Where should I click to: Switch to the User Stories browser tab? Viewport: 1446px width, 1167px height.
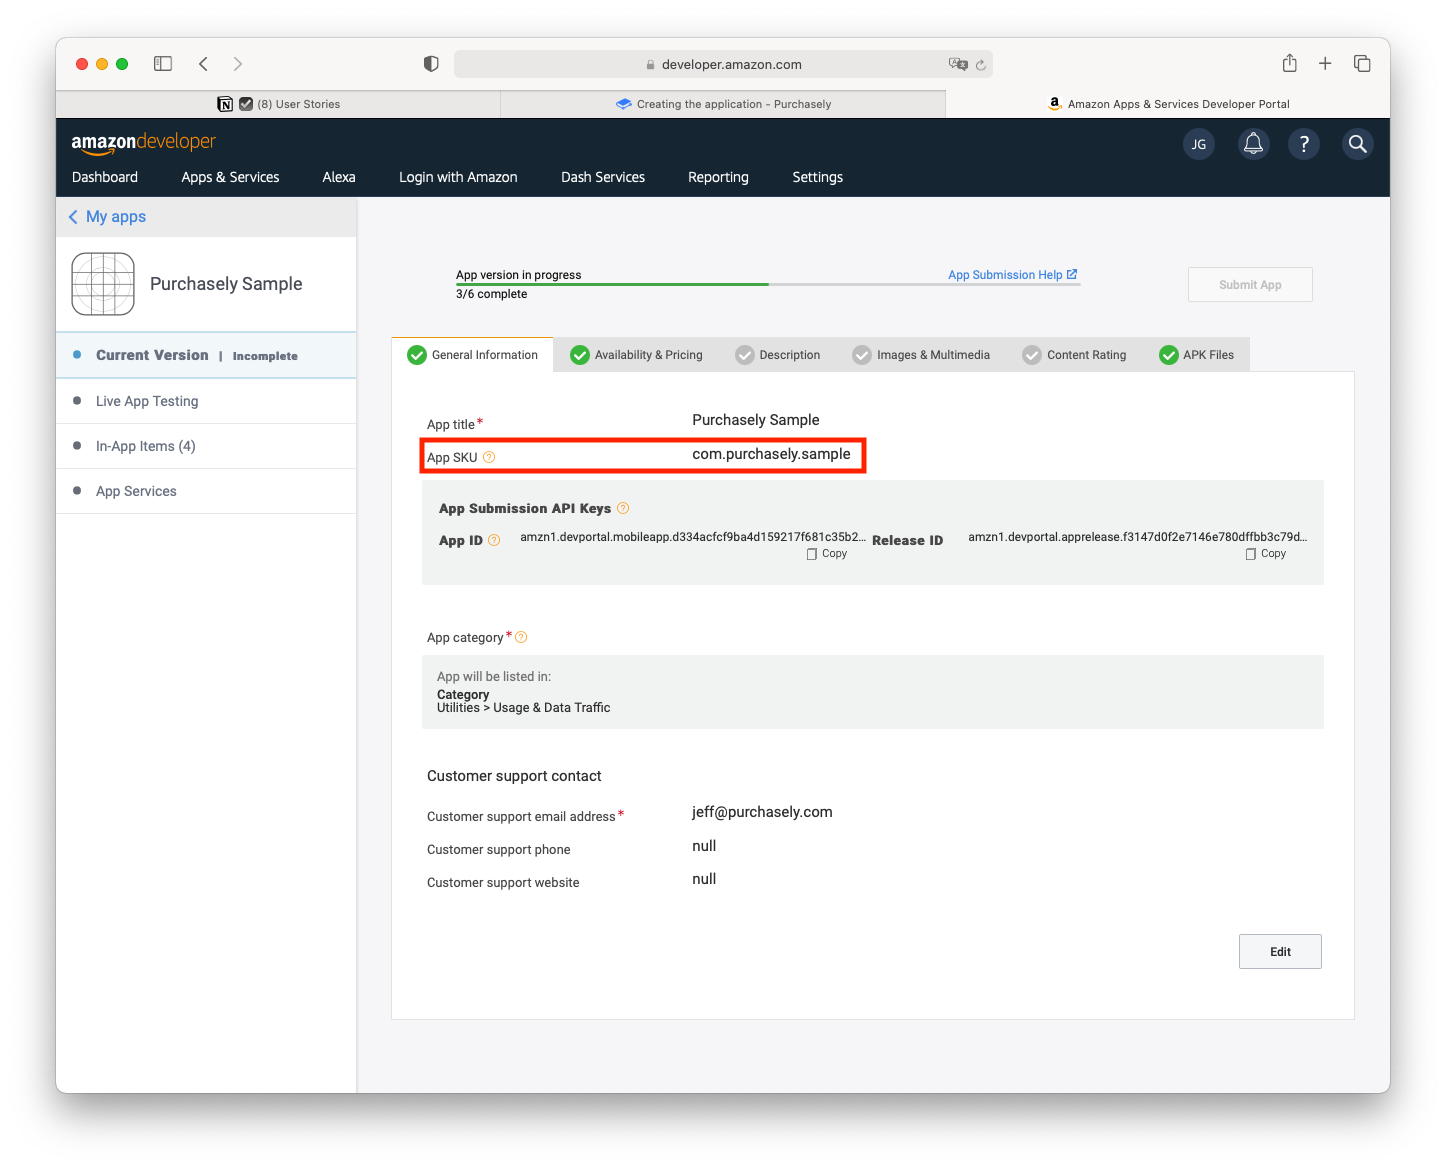click(x=278, y=104)
